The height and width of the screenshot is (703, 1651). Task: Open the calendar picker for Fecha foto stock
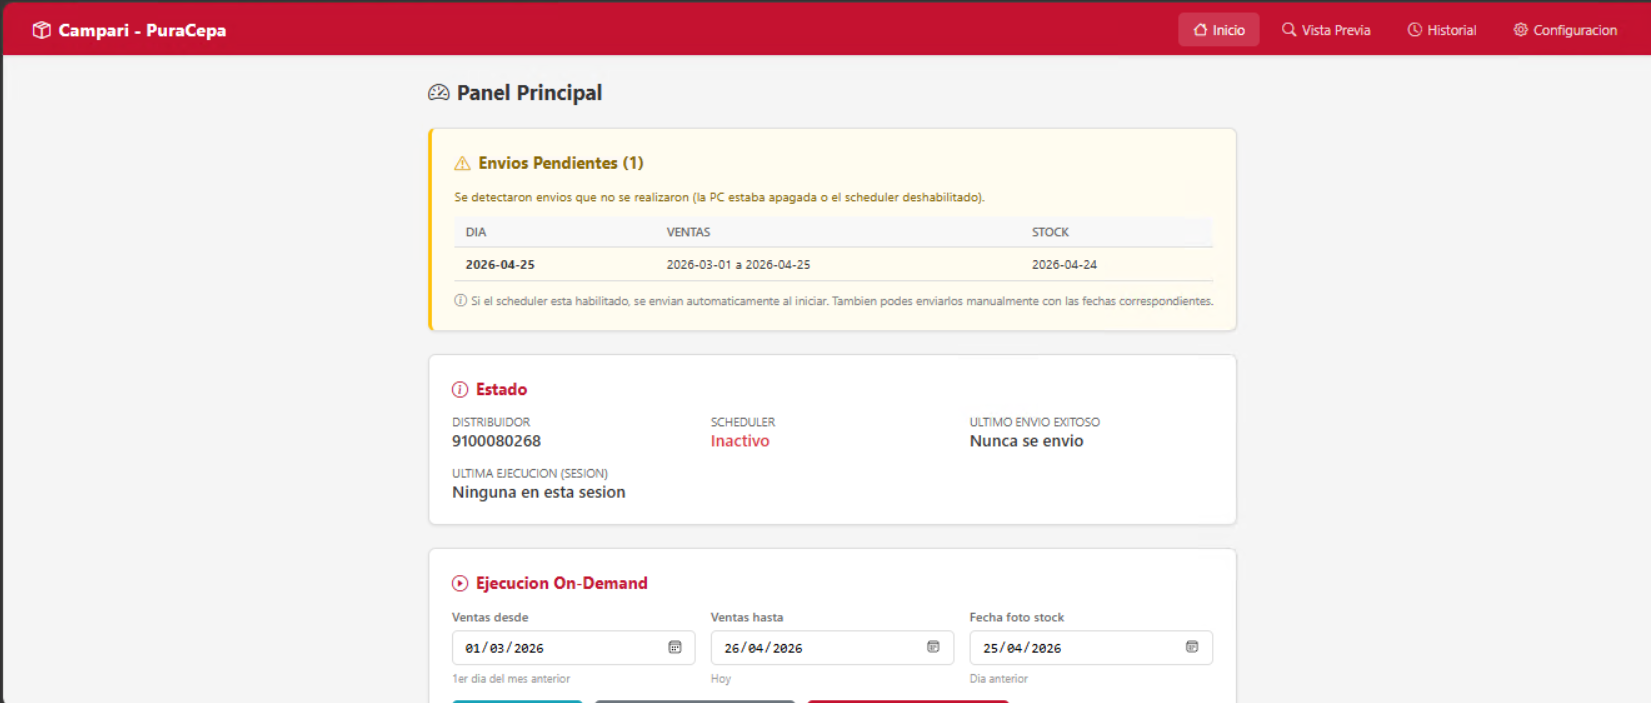(x=1192, y=647)
